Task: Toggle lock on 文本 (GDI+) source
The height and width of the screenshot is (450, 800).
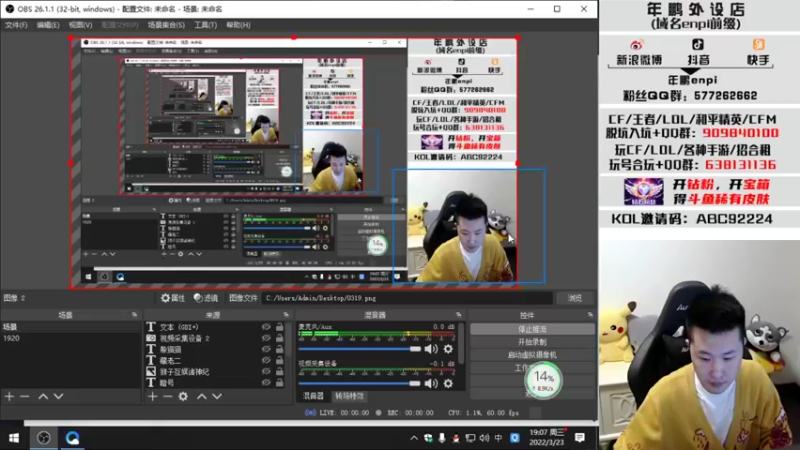Action: 280,327
